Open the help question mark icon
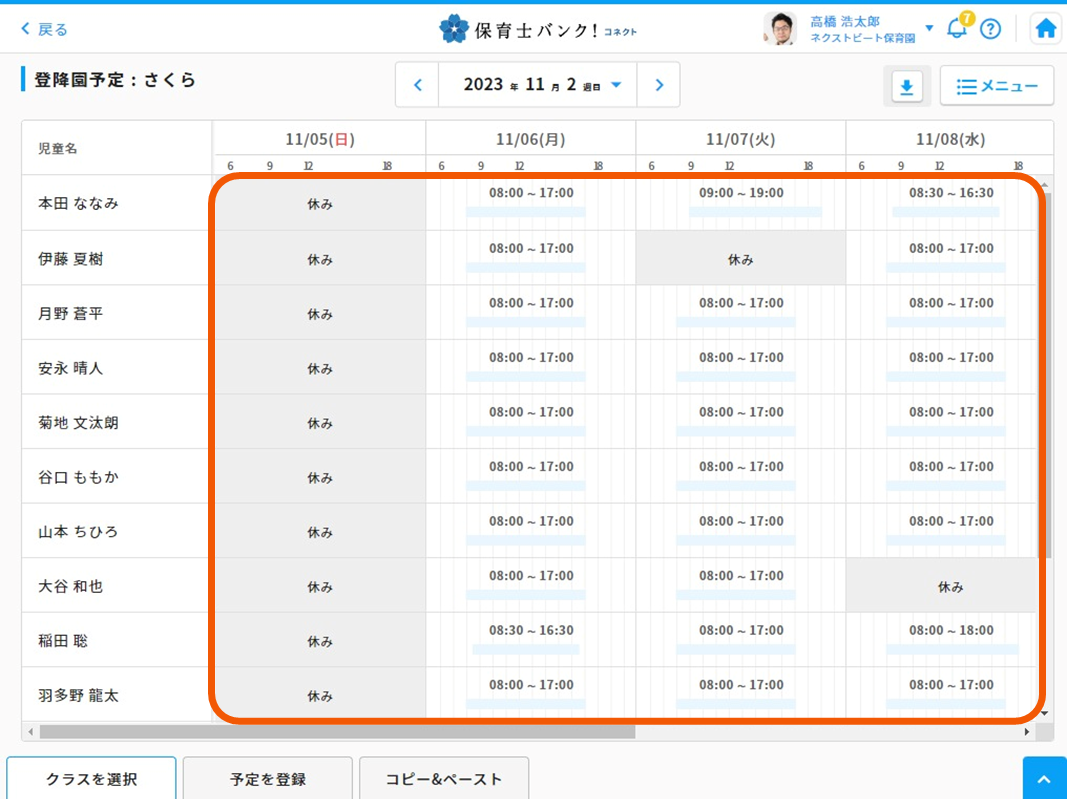 click(x=990, y=28)
